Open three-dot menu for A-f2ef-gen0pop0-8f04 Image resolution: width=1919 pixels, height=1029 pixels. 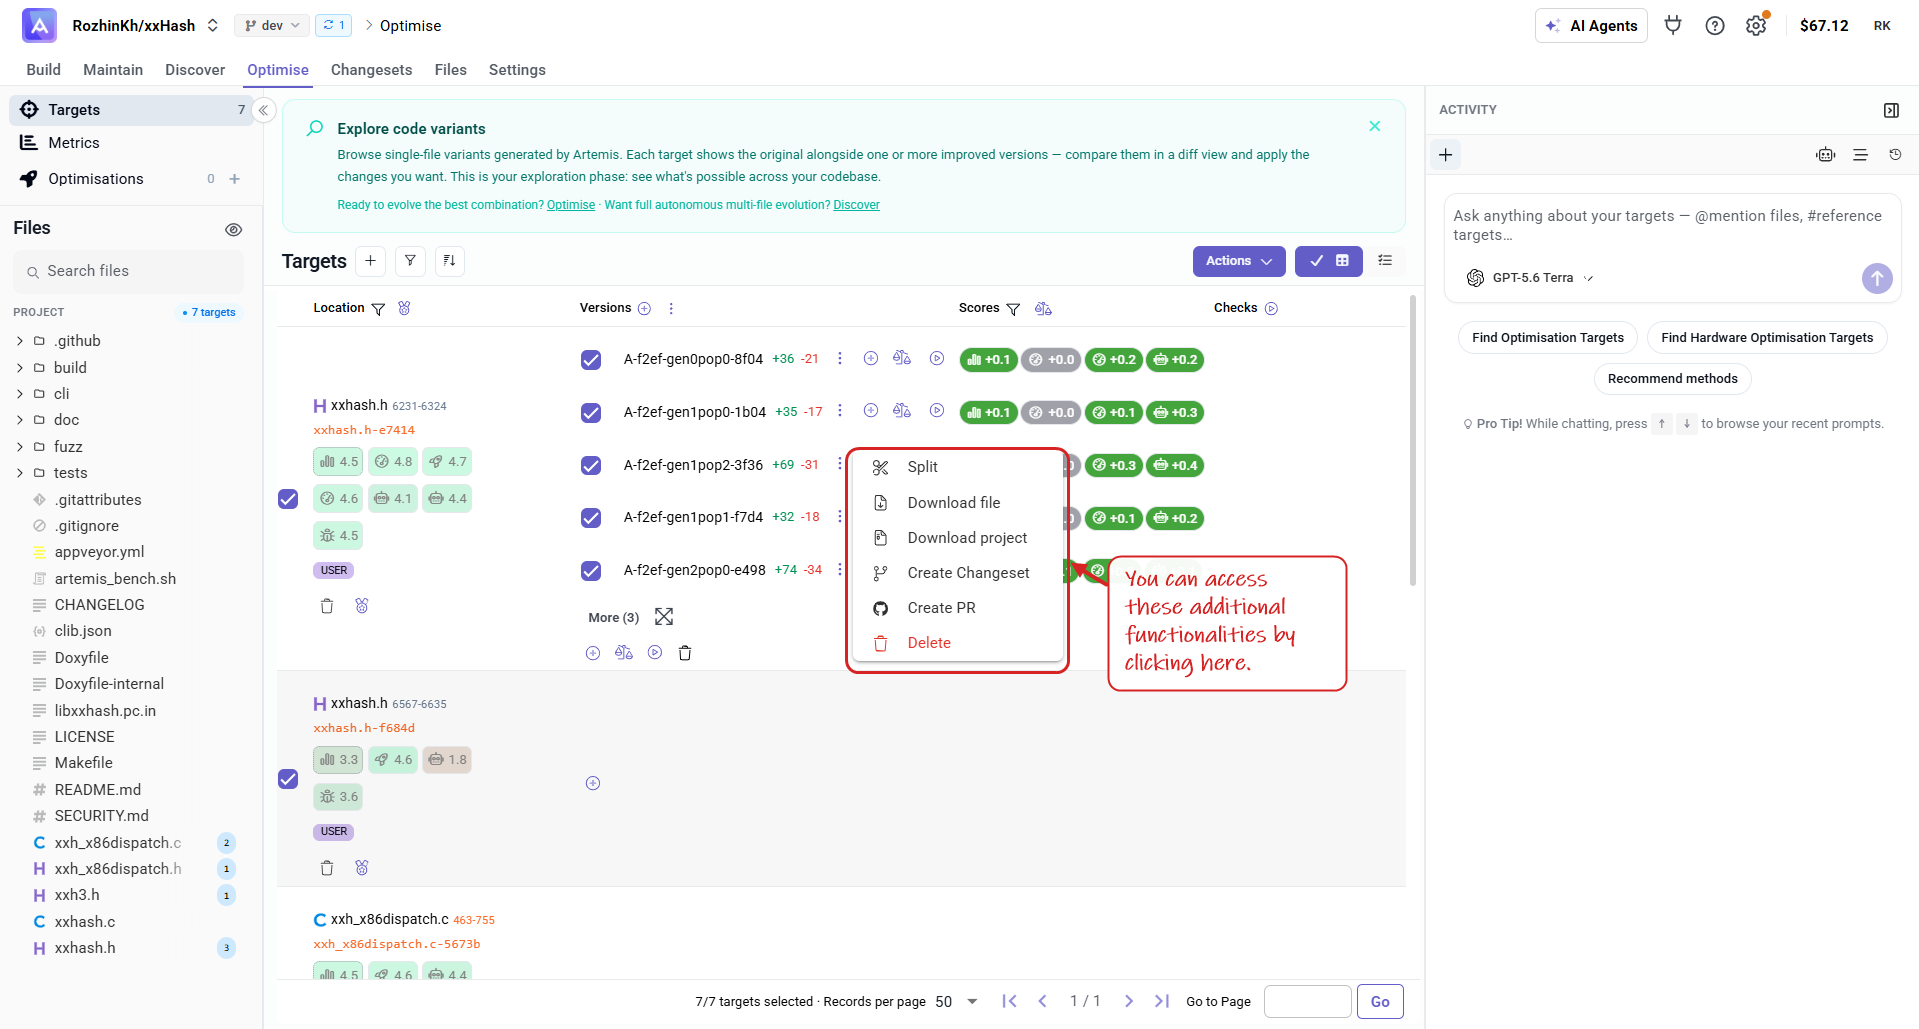pos(840,358)
